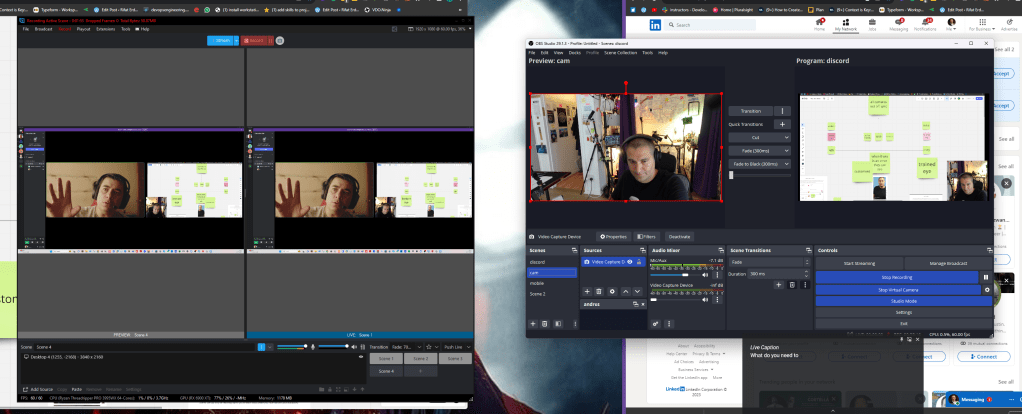The image size is (1022, 414).
Task: Open Scene Collection menu in OBS Studio
Action: pos(620,52)
